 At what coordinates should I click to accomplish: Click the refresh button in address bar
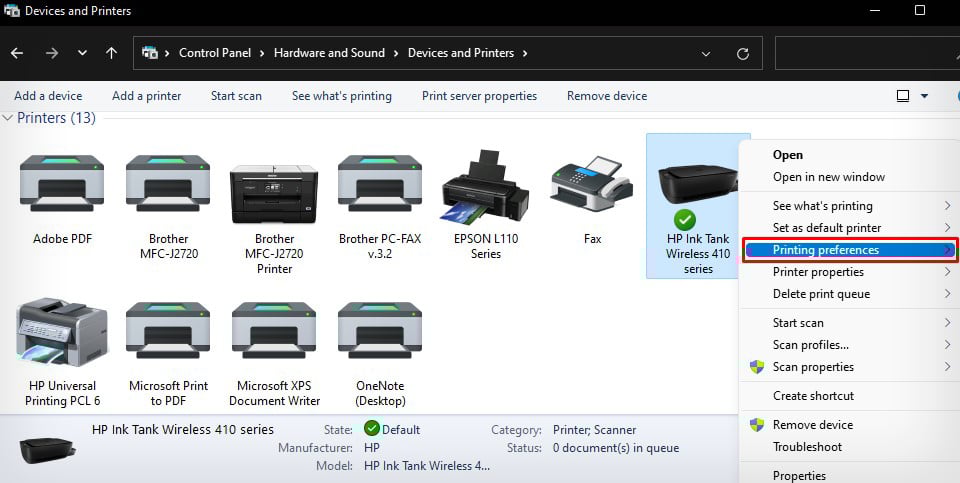tap(742, 53)
